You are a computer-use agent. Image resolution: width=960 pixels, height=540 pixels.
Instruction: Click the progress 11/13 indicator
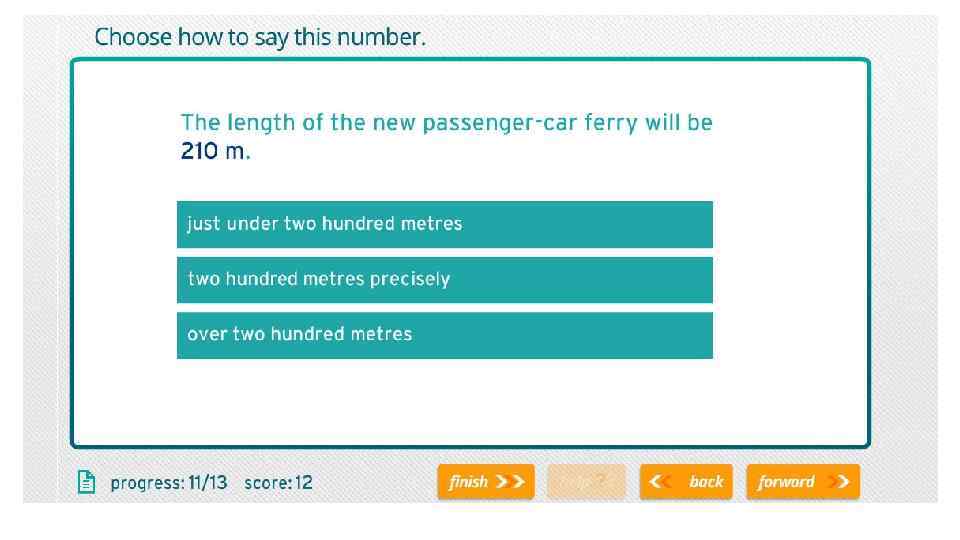tap(169, 483)
